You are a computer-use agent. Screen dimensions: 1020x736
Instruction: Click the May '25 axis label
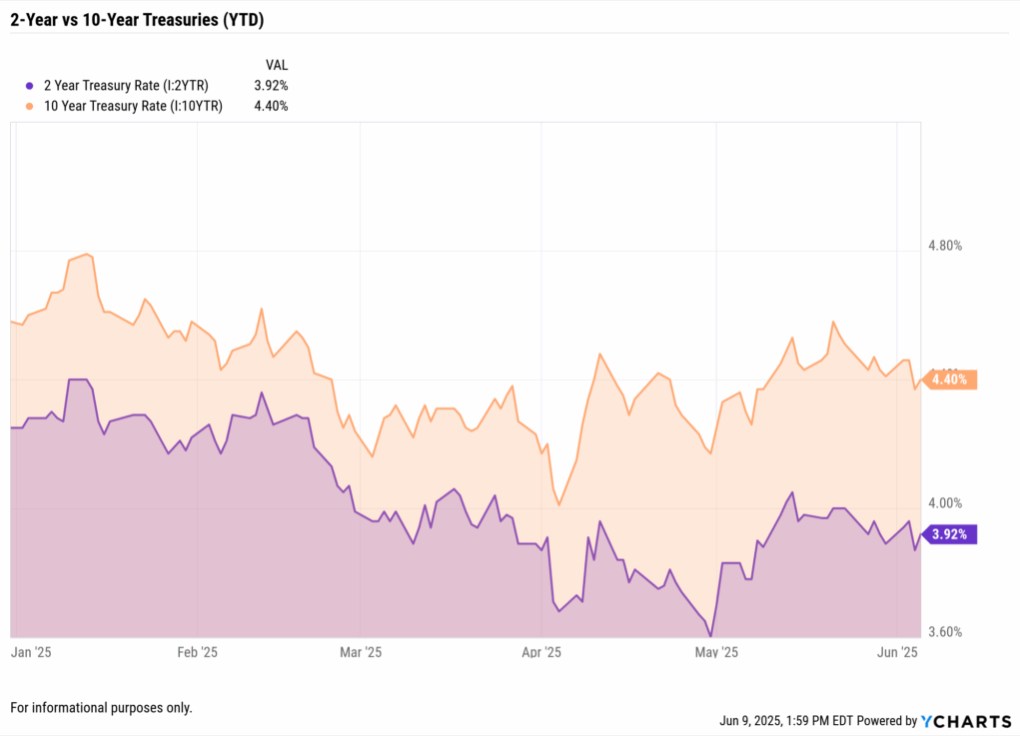point(716,652)
